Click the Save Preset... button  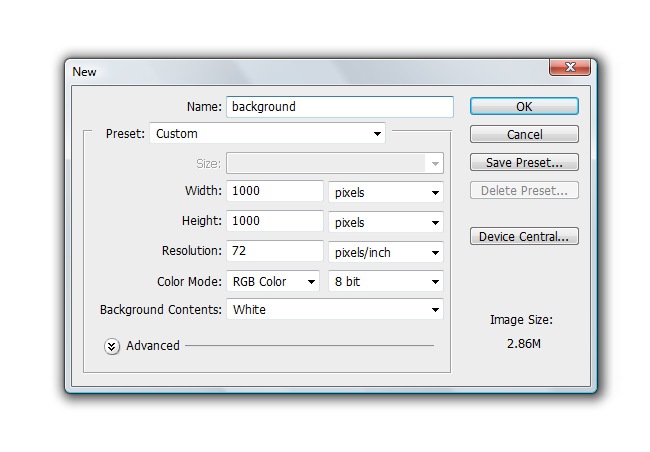[524, 162]
